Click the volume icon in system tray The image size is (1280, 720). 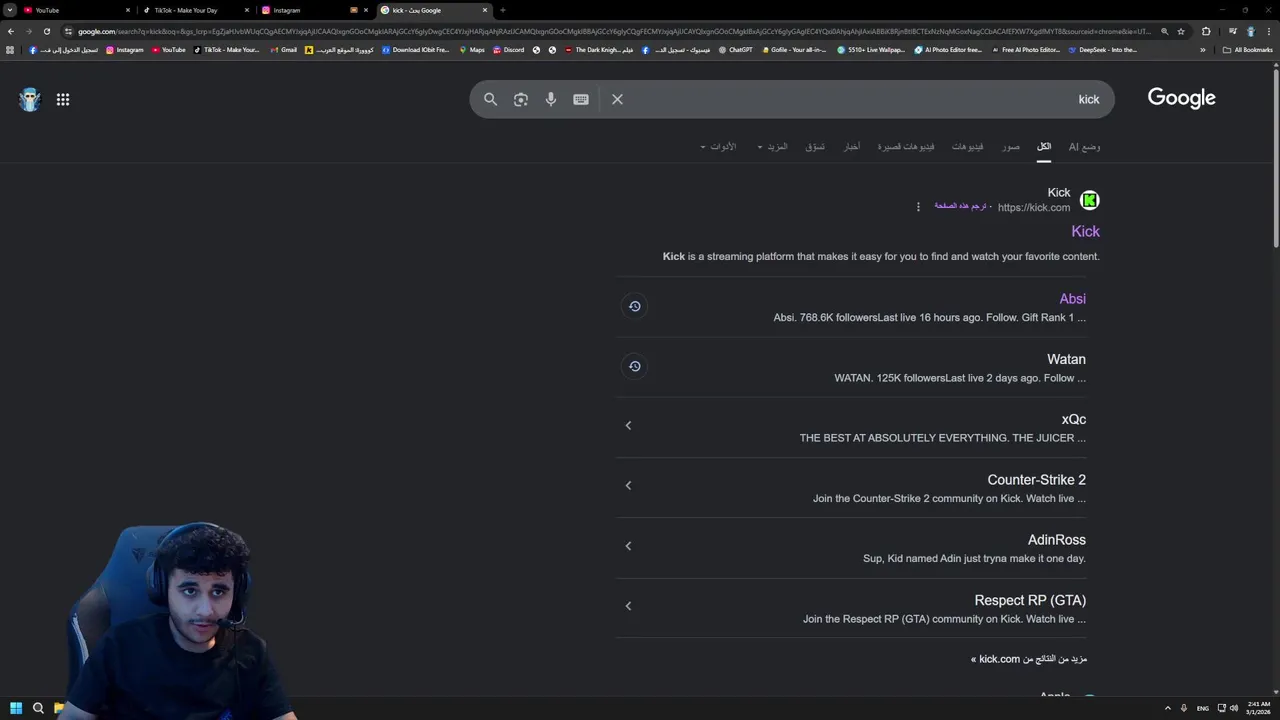coord(1234,708)
